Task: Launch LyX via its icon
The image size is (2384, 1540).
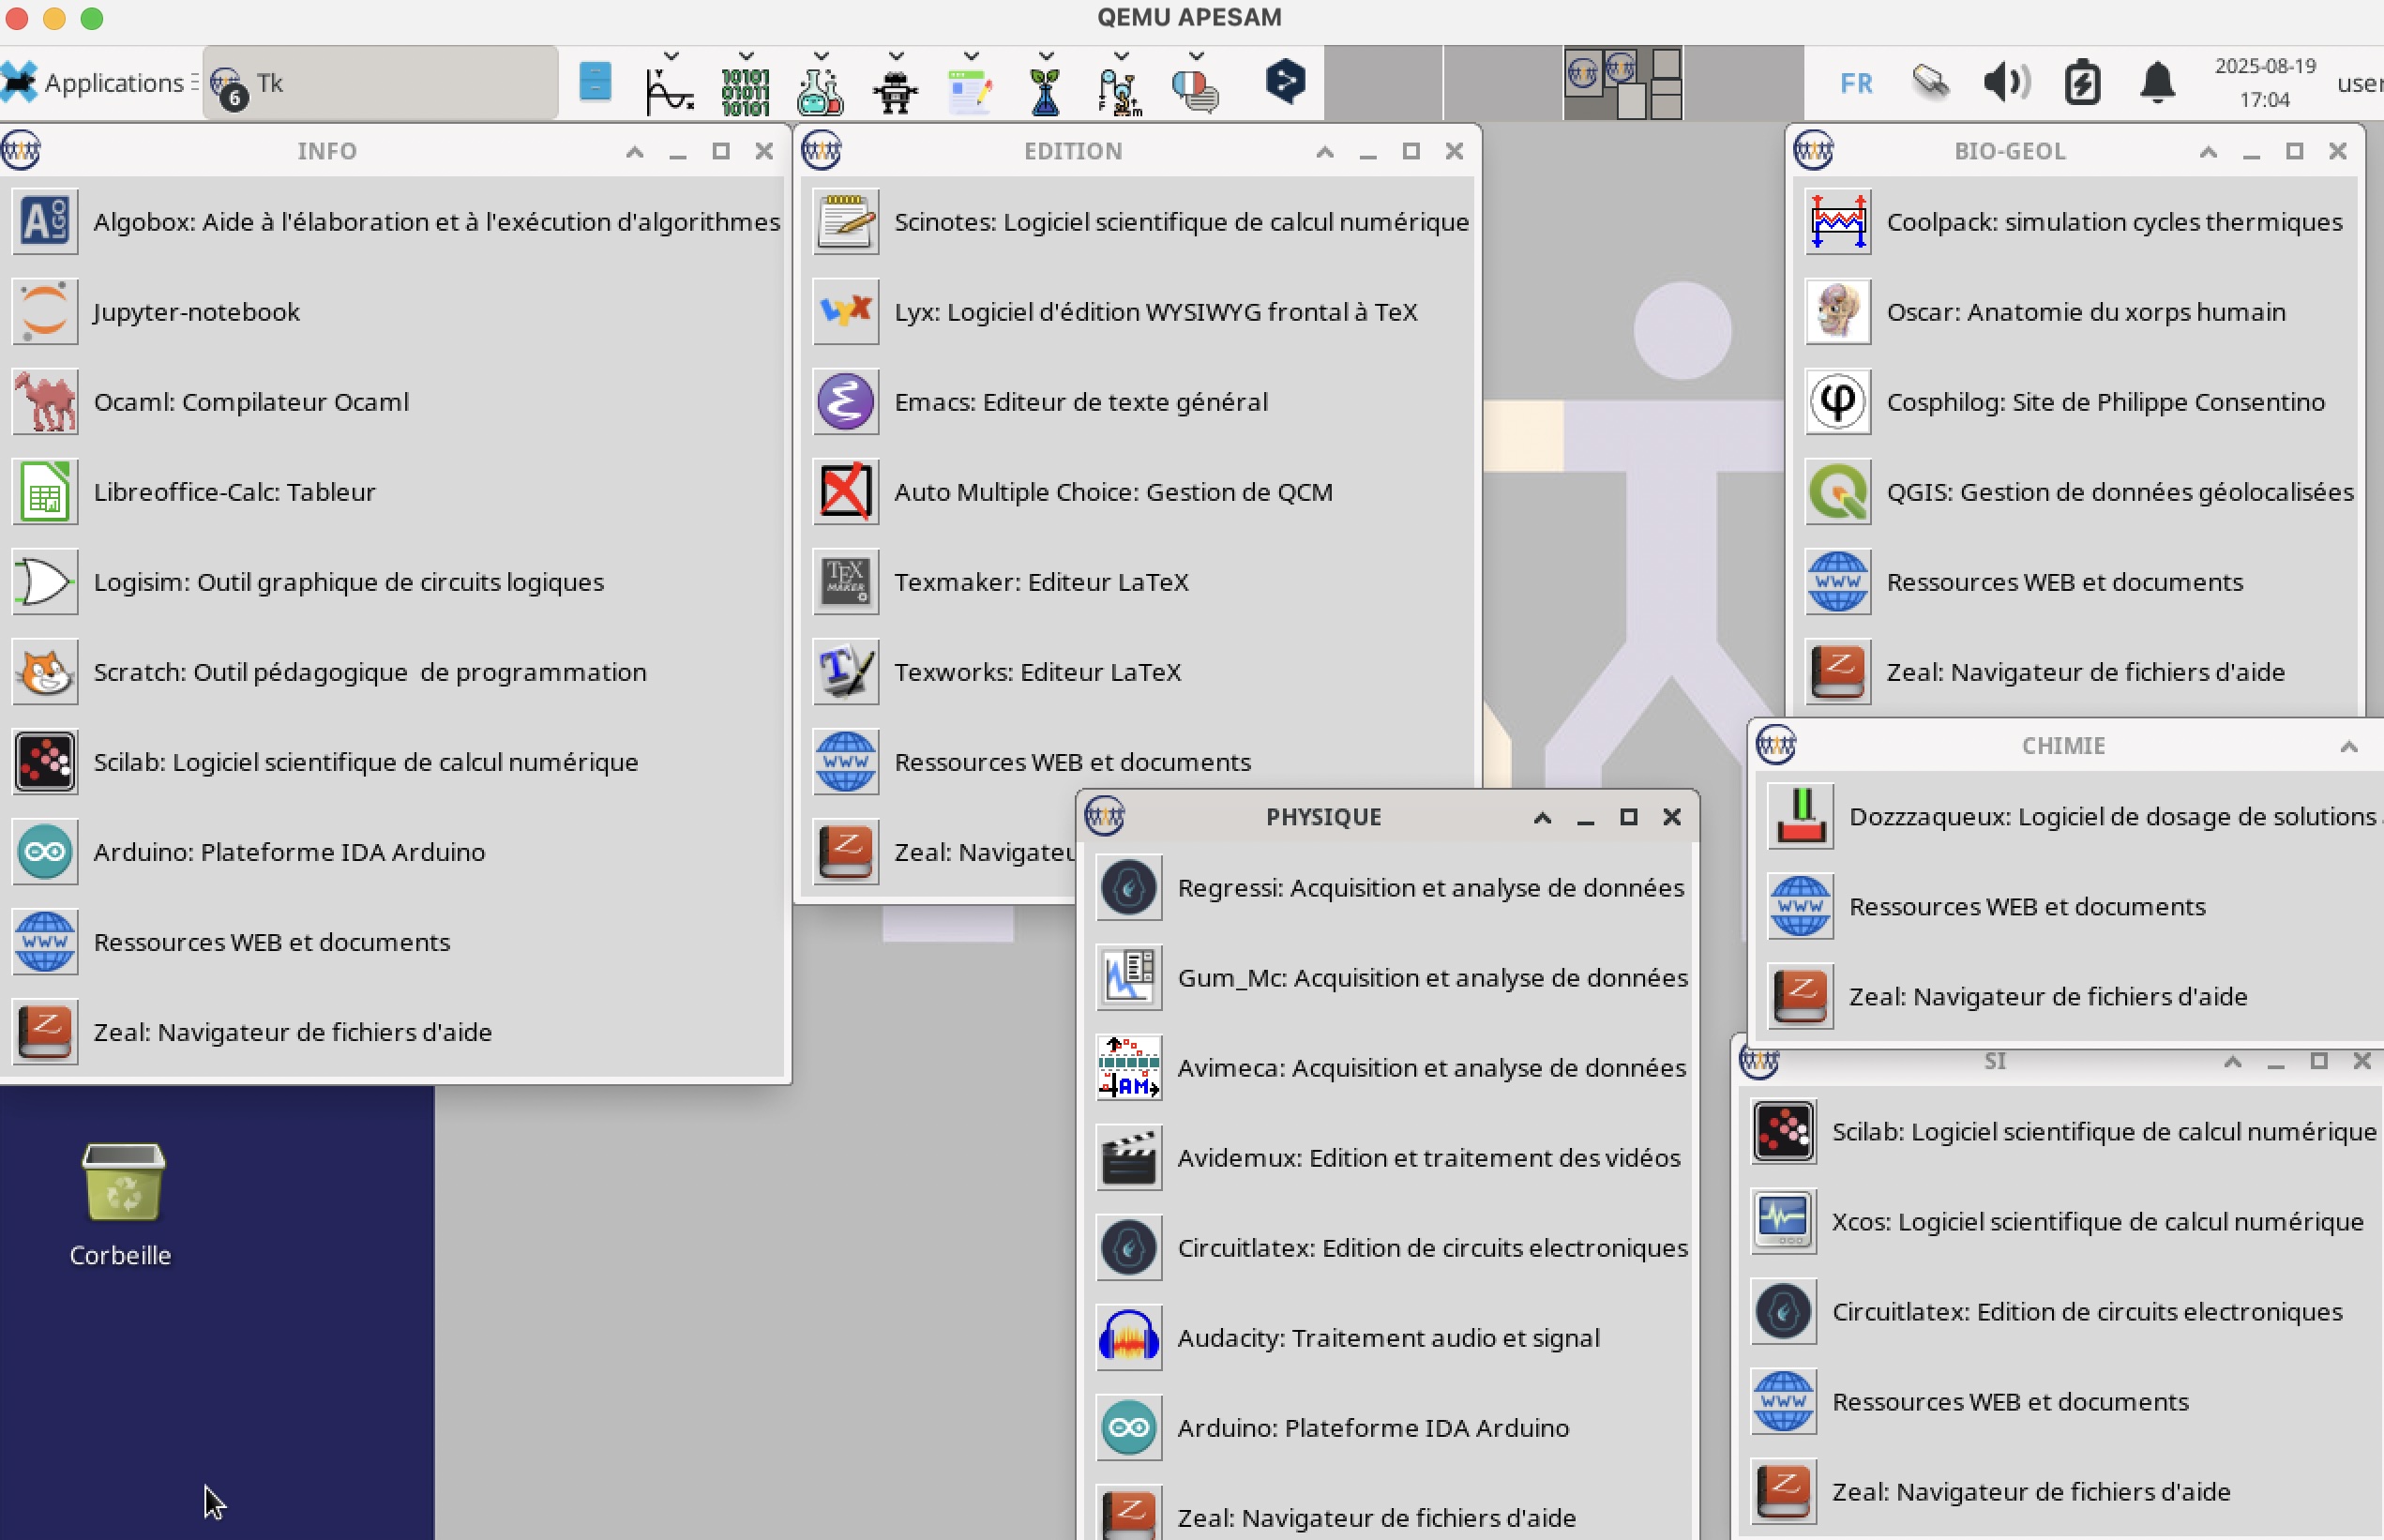Action: coord(846,312)
